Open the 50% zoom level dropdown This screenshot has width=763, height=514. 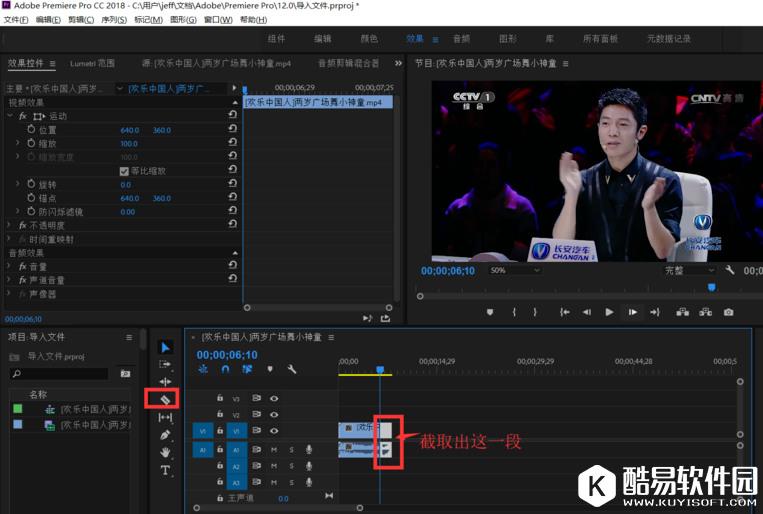pos(515,270)
